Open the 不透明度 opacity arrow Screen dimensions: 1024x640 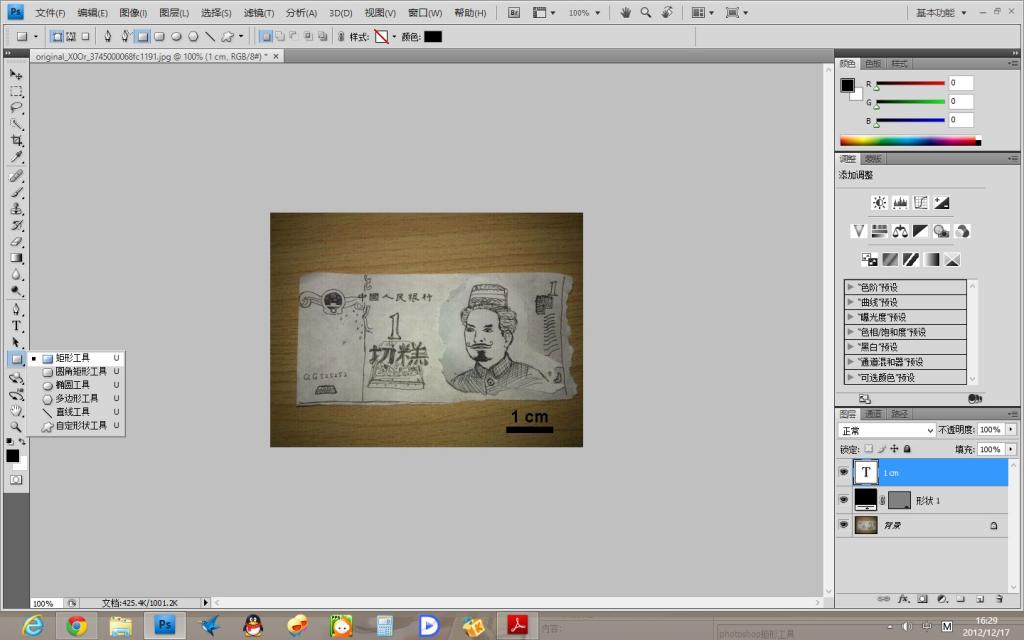(x=1010, y=429)
